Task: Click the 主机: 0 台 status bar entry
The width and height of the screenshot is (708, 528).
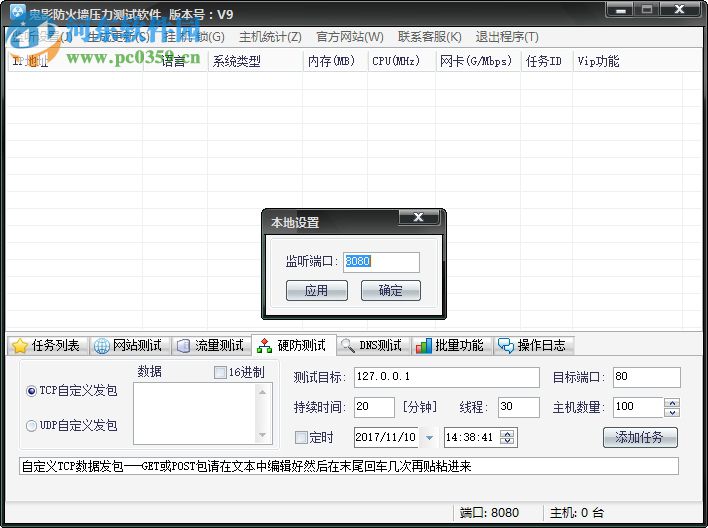Action: 577,513
